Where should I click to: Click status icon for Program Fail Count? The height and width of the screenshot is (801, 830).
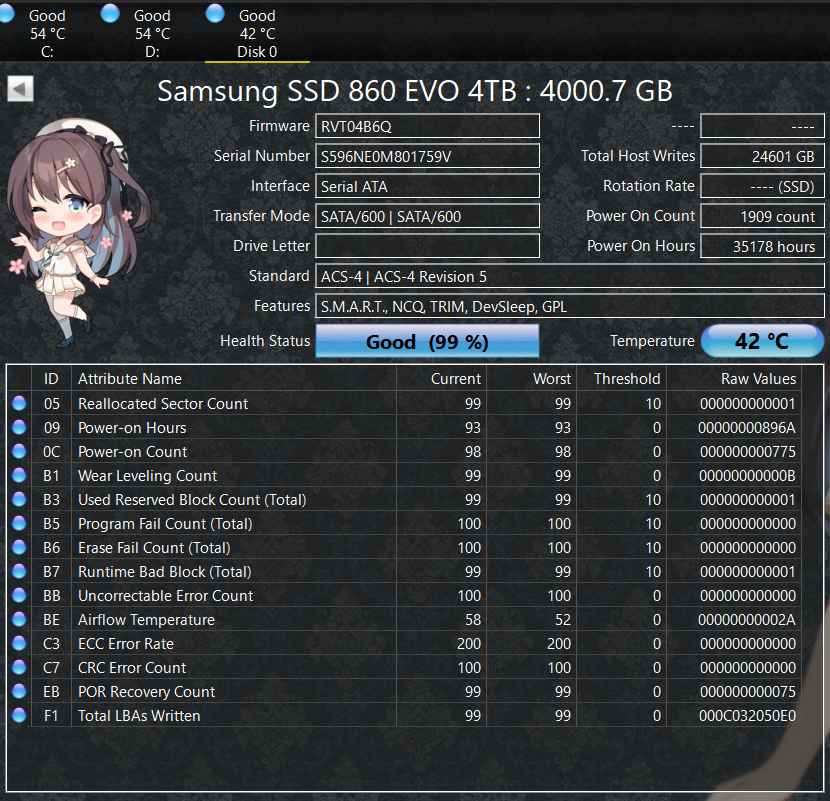click(19, 523)
